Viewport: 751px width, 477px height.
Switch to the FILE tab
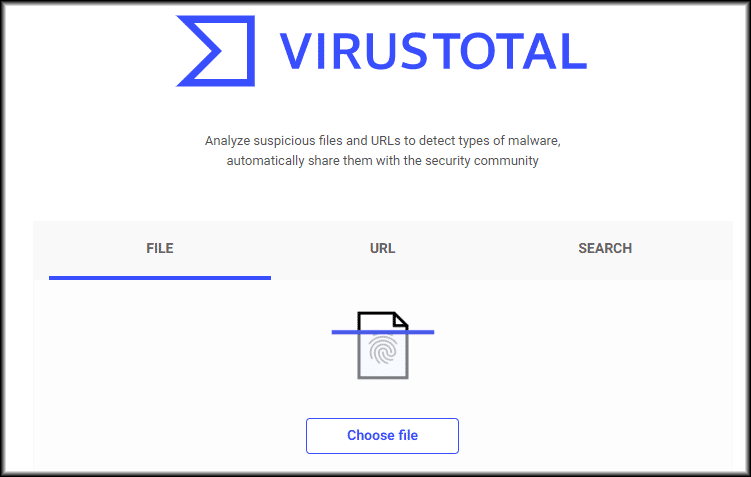[x=159, y=248]
